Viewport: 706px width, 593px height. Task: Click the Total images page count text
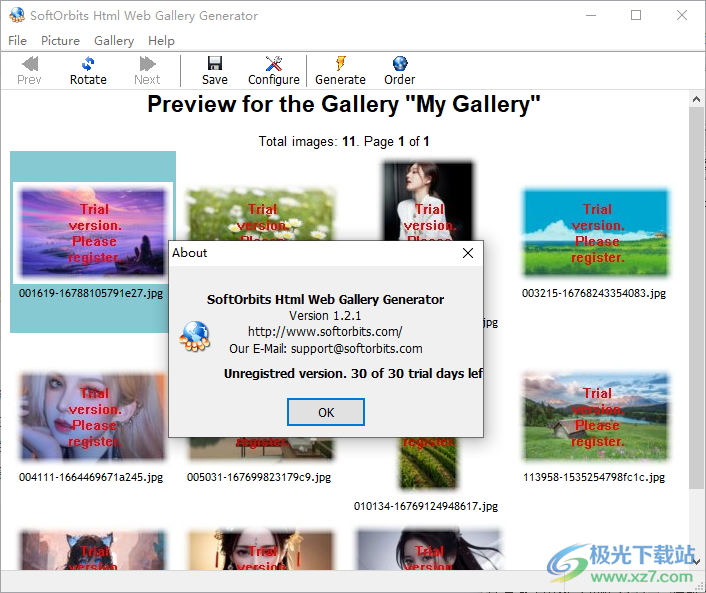tap(344, 141)
